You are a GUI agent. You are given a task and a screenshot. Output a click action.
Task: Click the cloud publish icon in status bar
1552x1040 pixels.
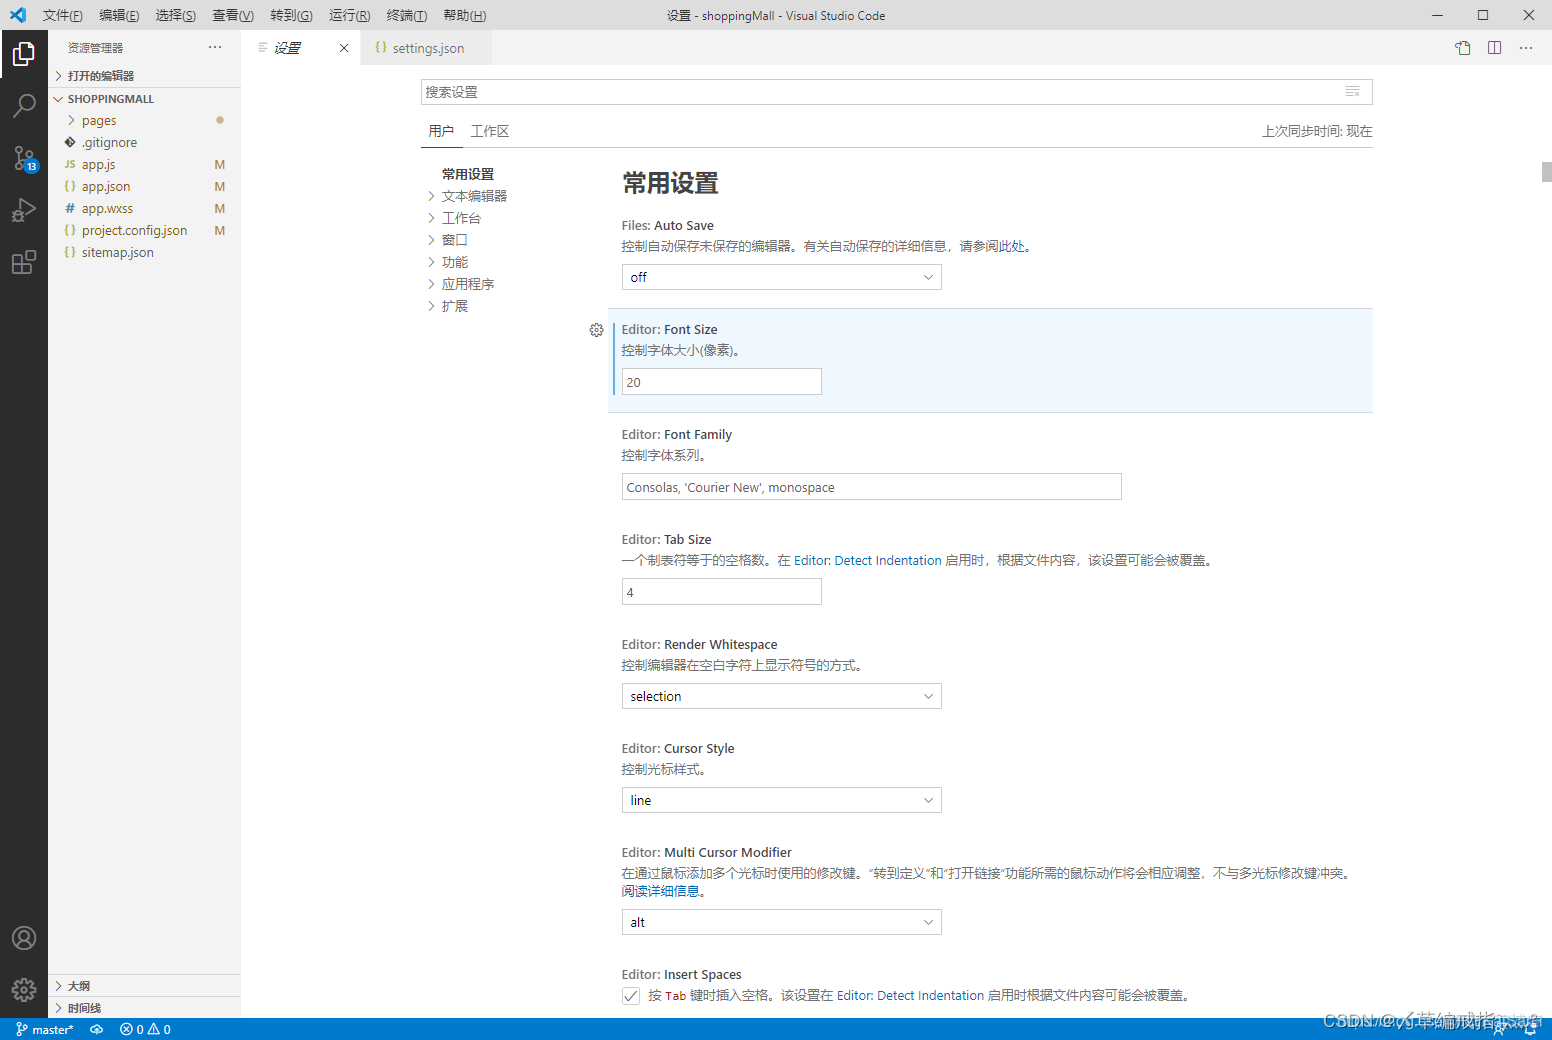[x=97, y=1029]
